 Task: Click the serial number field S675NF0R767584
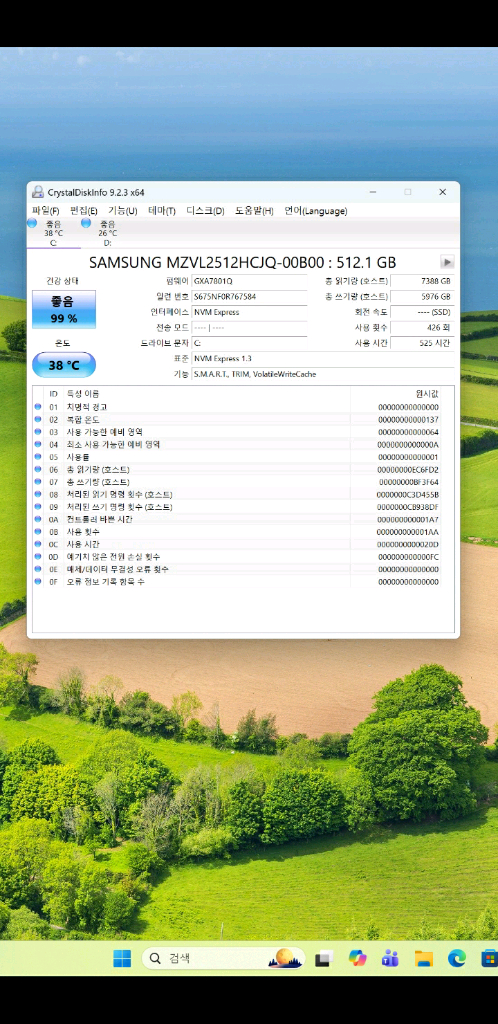click(249, 296)
